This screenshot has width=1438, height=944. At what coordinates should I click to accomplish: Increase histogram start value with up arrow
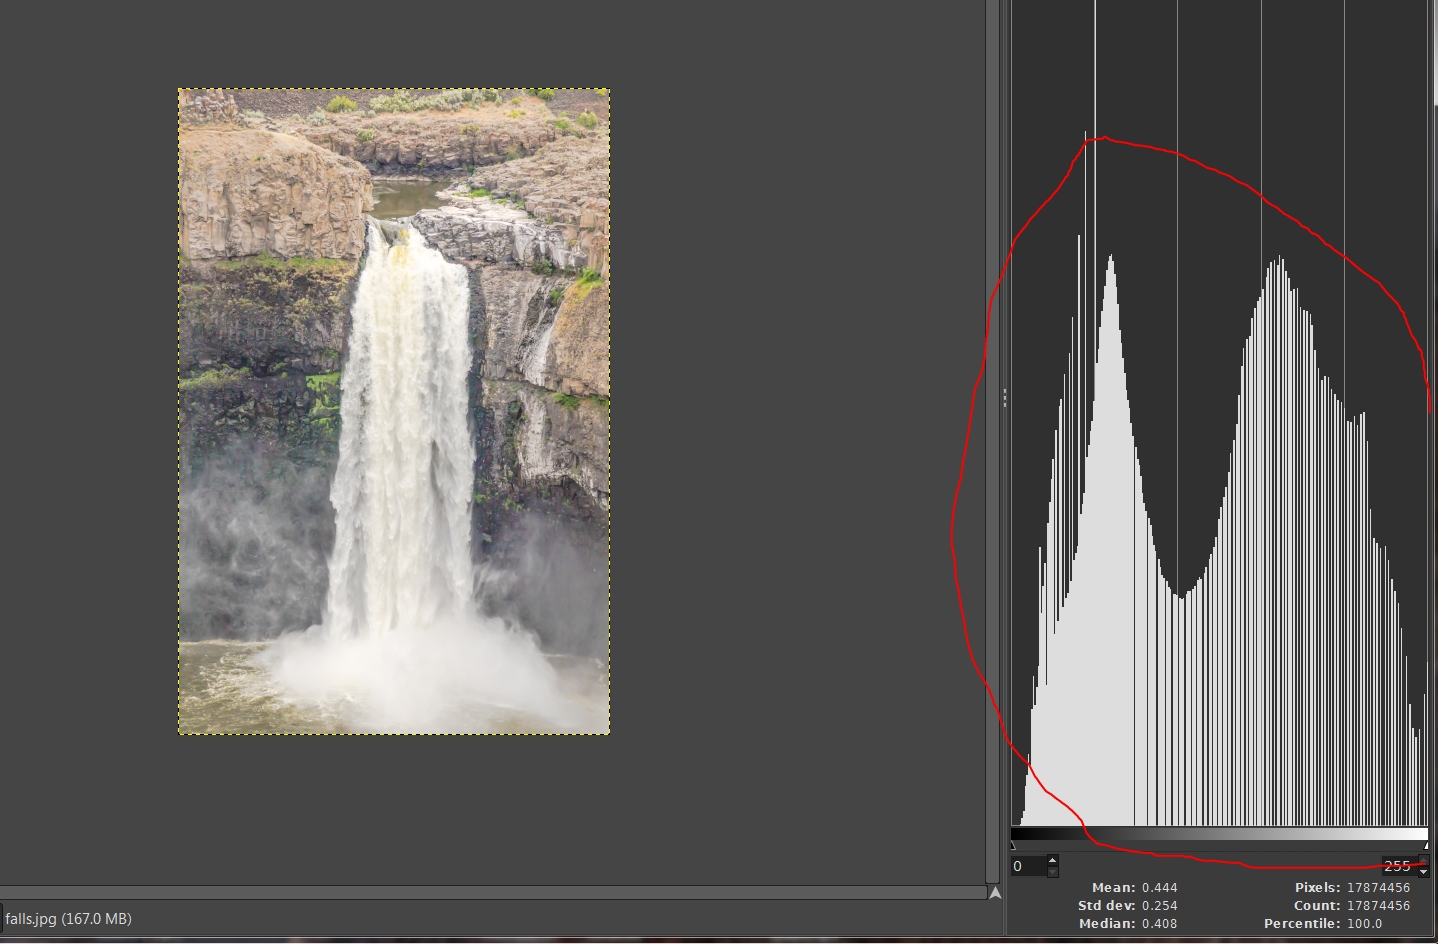[x=1053, y=860]
